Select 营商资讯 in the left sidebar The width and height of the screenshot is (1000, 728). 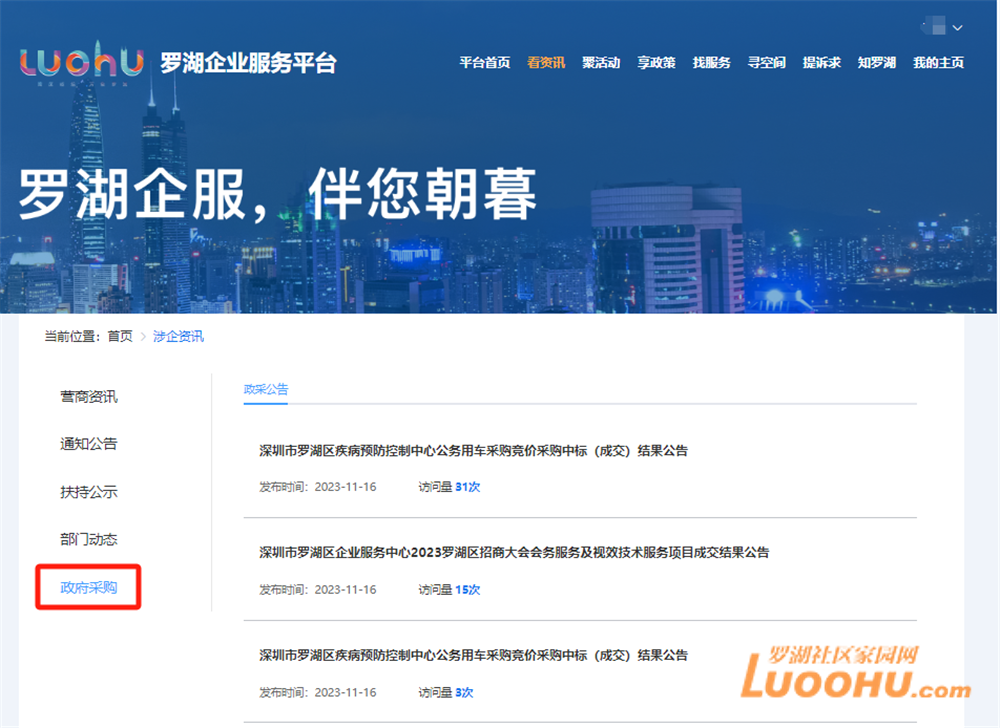[x=88, y=397]
